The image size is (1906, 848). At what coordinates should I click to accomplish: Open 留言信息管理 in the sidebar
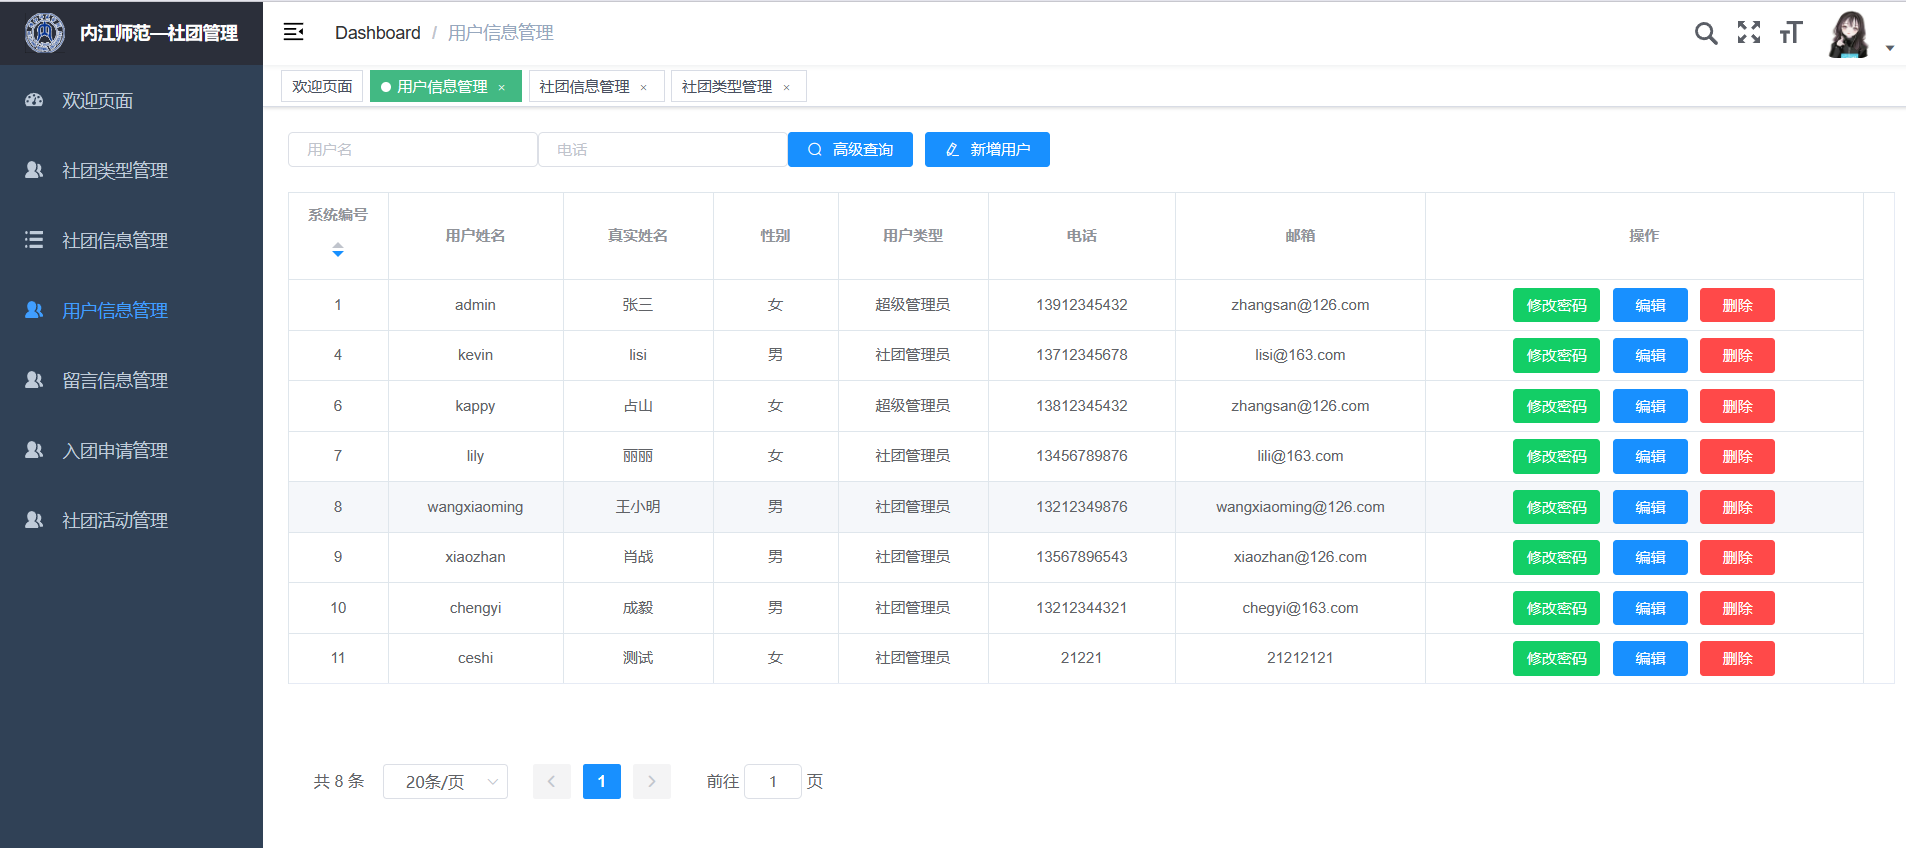coord(114,381)
